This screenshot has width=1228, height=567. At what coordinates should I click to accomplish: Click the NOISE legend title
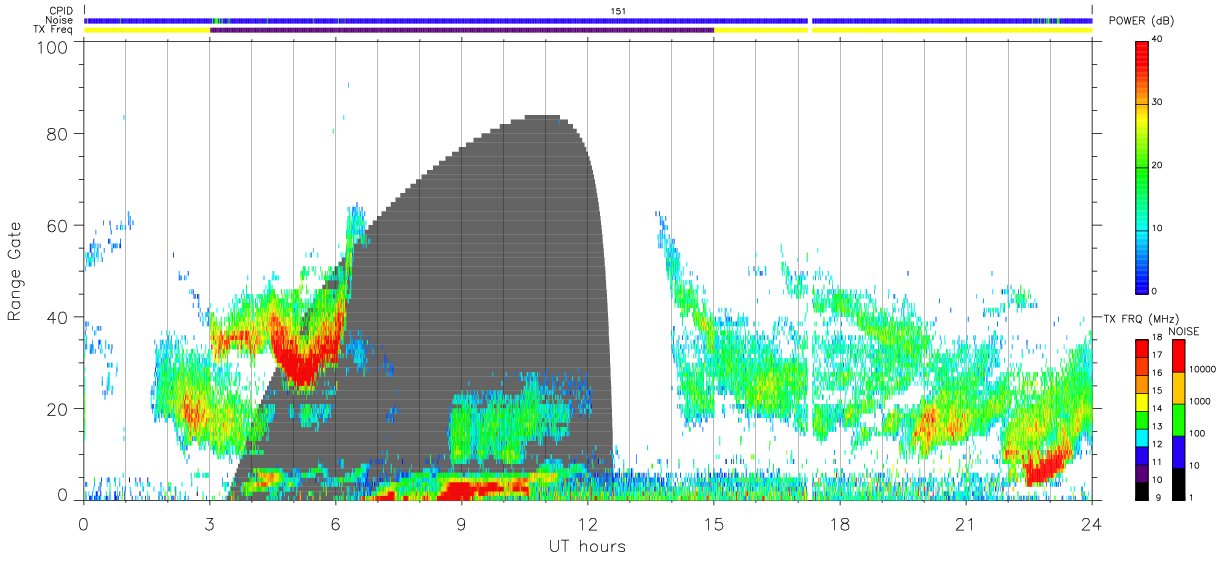coord(1183,331)
